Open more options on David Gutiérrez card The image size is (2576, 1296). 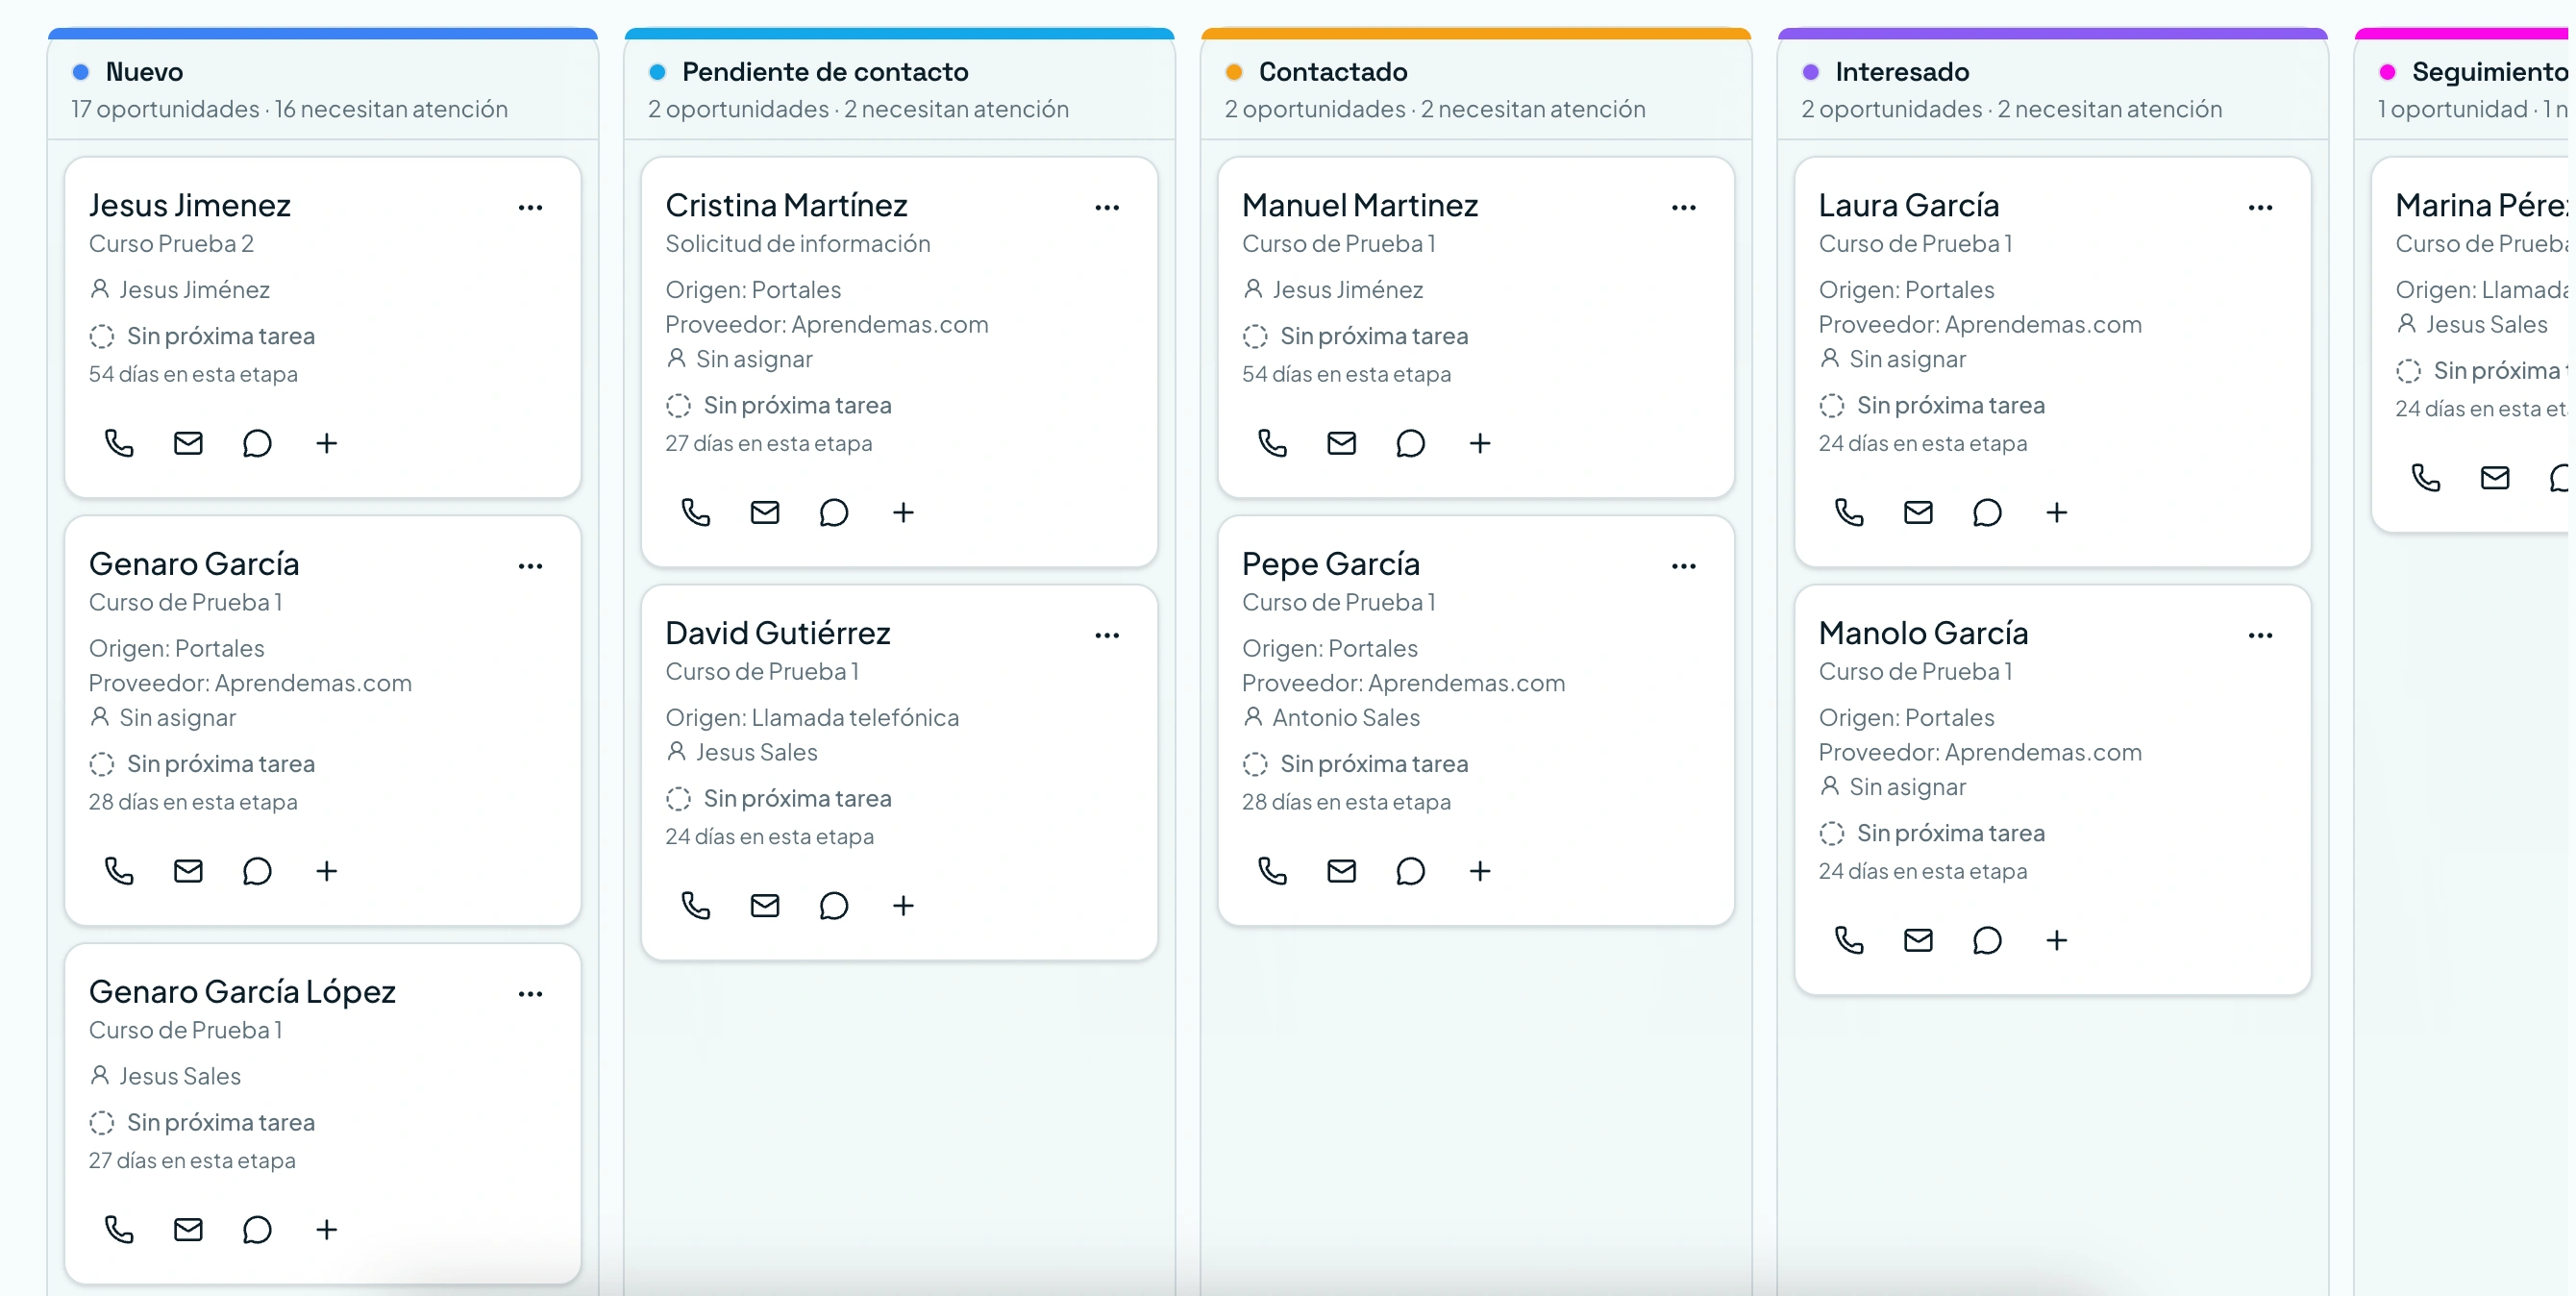pos(1107,635)
